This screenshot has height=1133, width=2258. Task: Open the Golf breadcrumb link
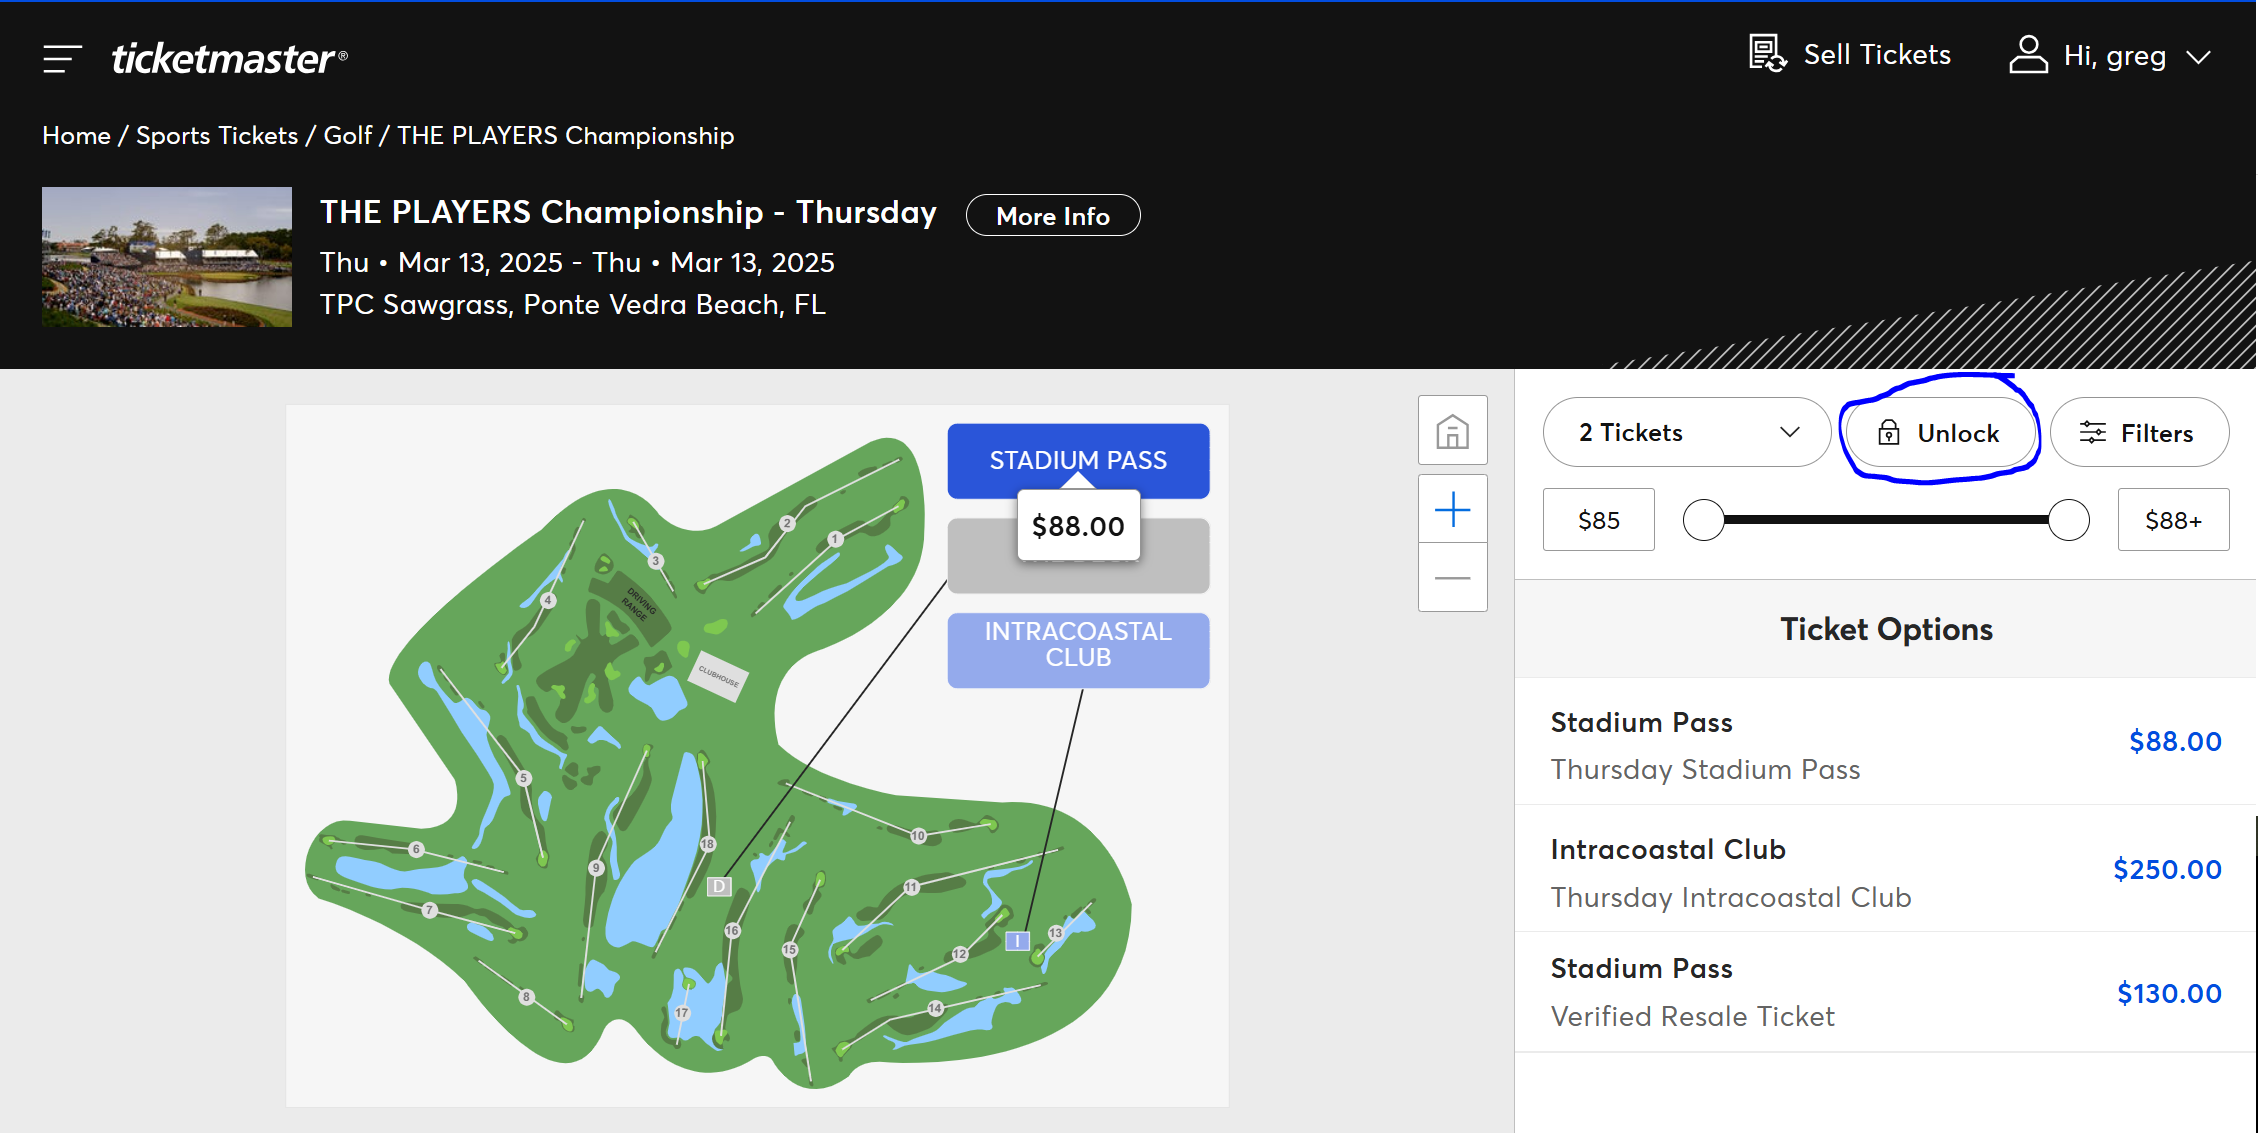coord(347,136)
